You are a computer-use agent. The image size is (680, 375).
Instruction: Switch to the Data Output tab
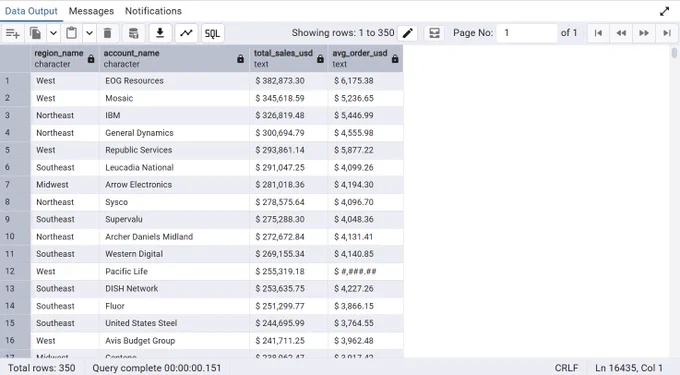point(31,11)
